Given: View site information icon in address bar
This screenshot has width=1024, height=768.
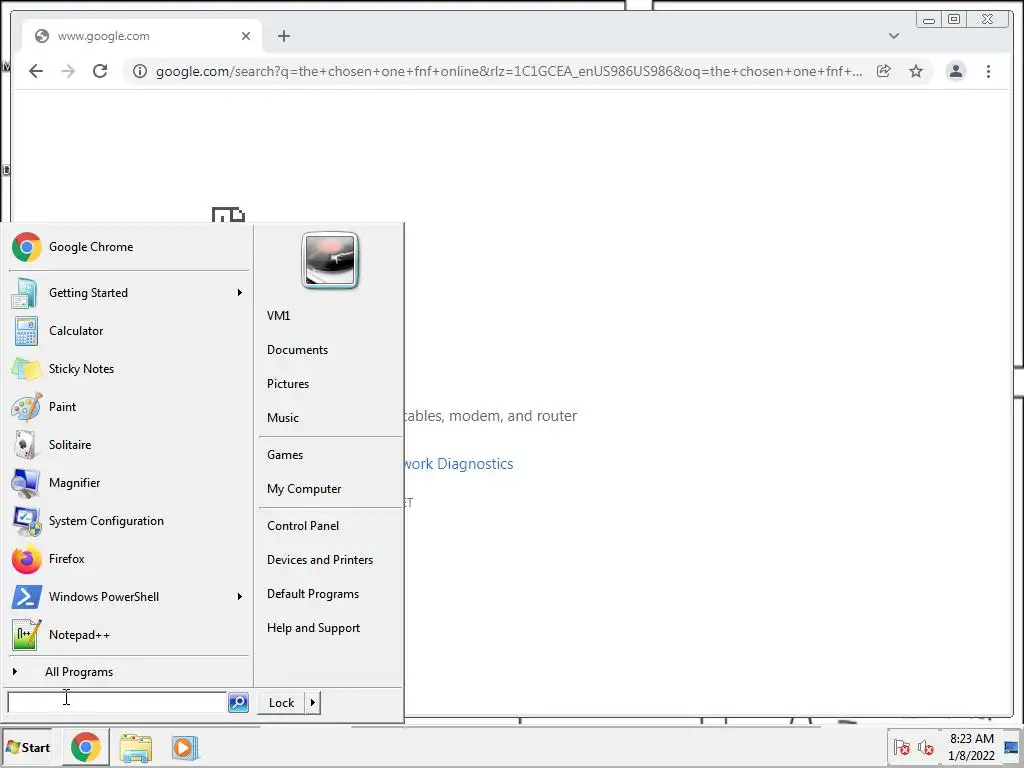Looking at the screenshot, I should tap(140, 71).
